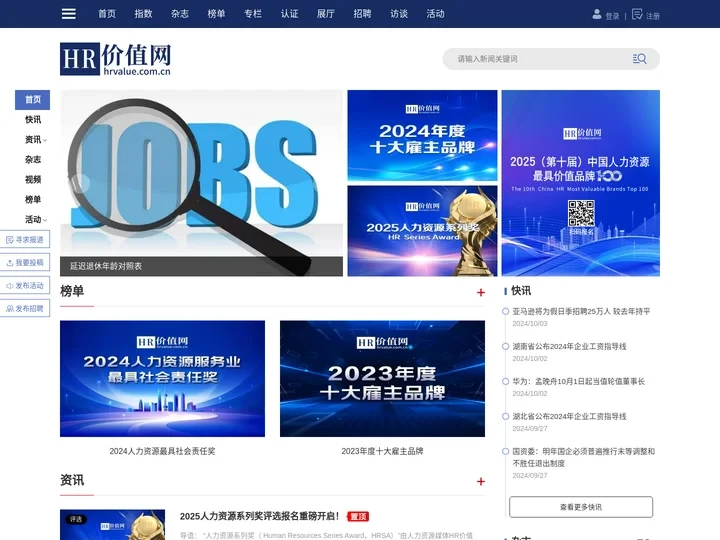Open the 2025人力资源系列奖 banner
This screenshot has height=540, width=720.
tap(422, 231)
